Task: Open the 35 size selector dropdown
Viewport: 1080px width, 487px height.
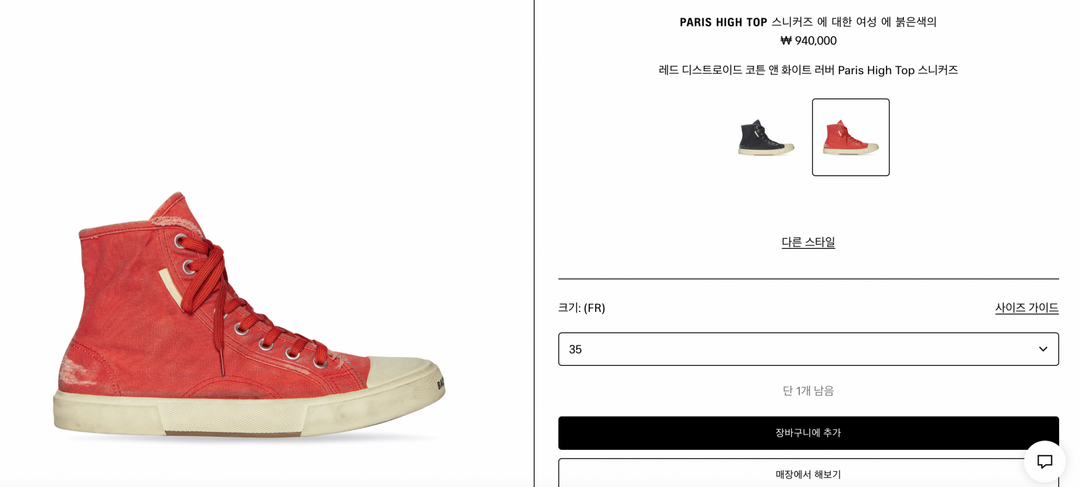Action: click(808, 349)
